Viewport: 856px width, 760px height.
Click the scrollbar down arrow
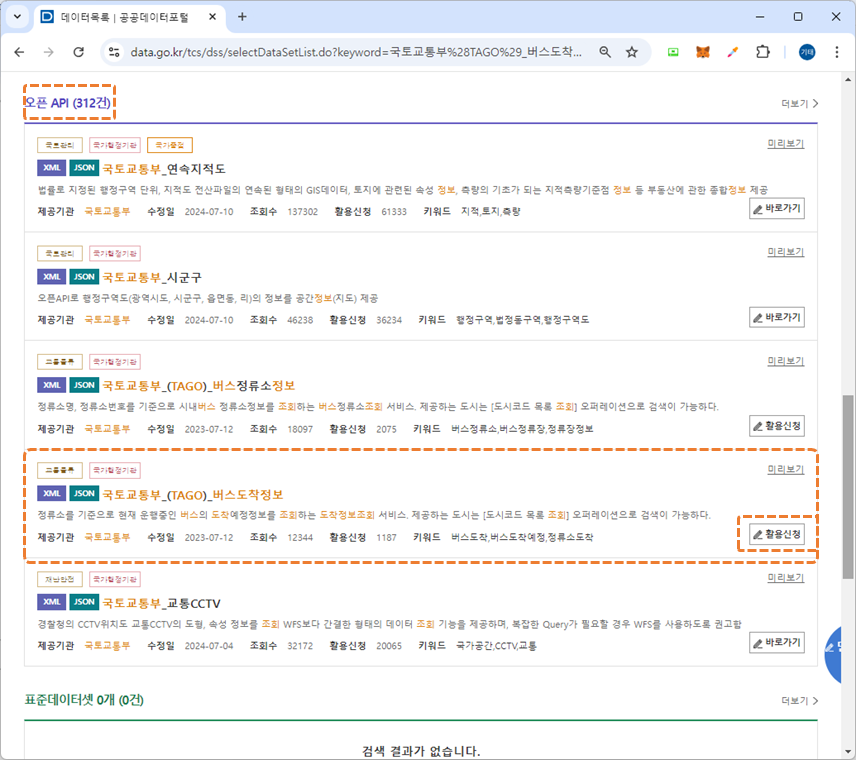[x=848, y=752]
